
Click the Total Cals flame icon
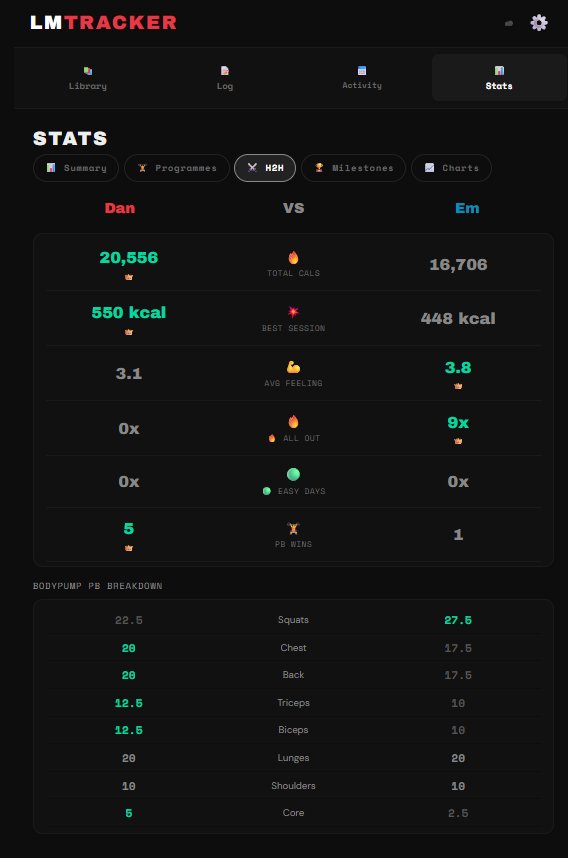pos(293,257)
